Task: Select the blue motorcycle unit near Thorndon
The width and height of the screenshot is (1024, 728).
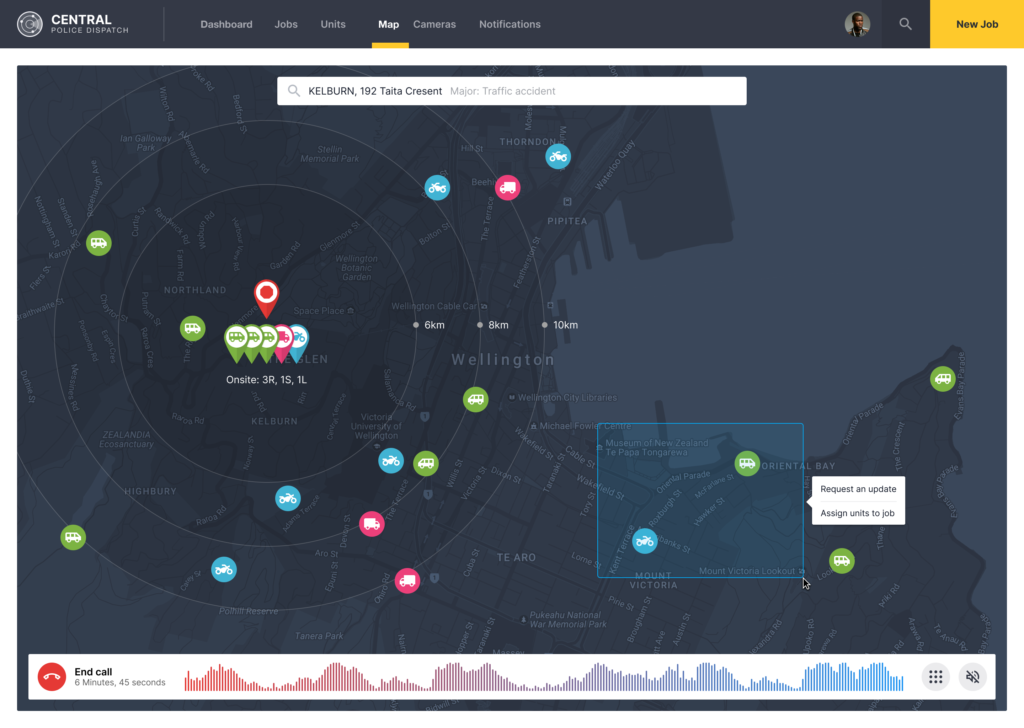Action: click(x=557, y=156)
